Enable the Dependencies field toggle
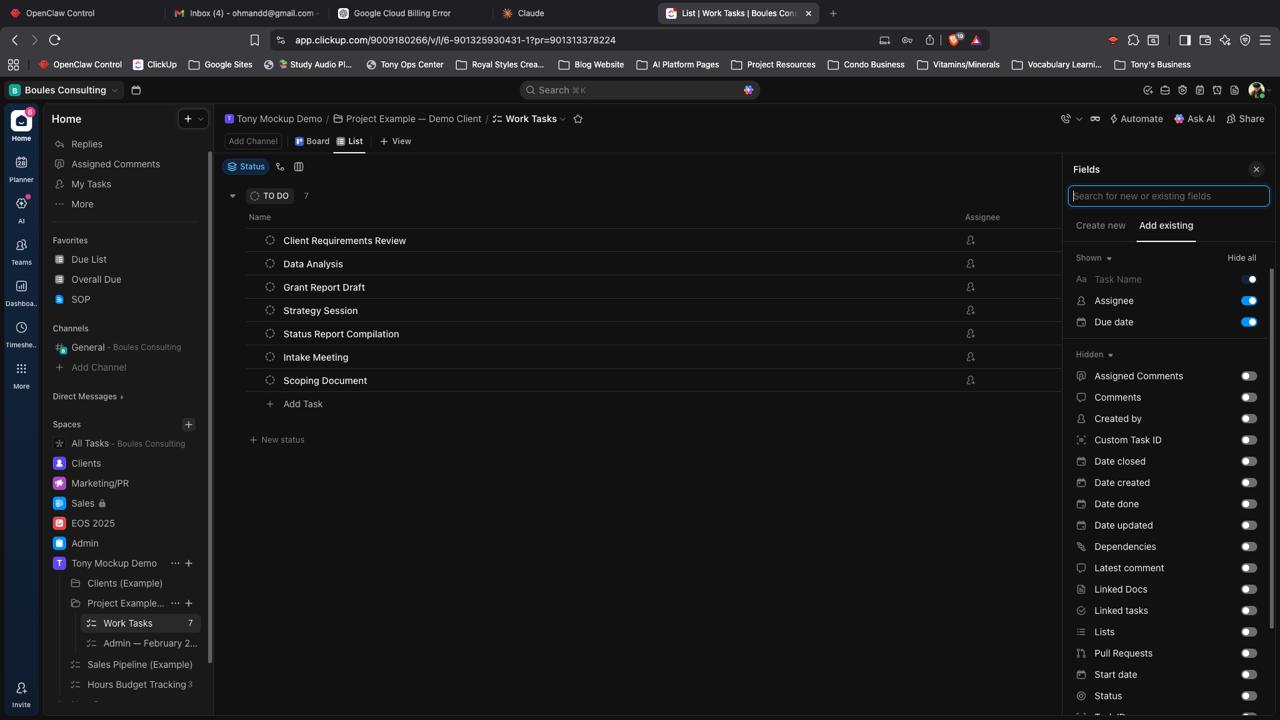The image size is (1280, 720). [1248, 547]
